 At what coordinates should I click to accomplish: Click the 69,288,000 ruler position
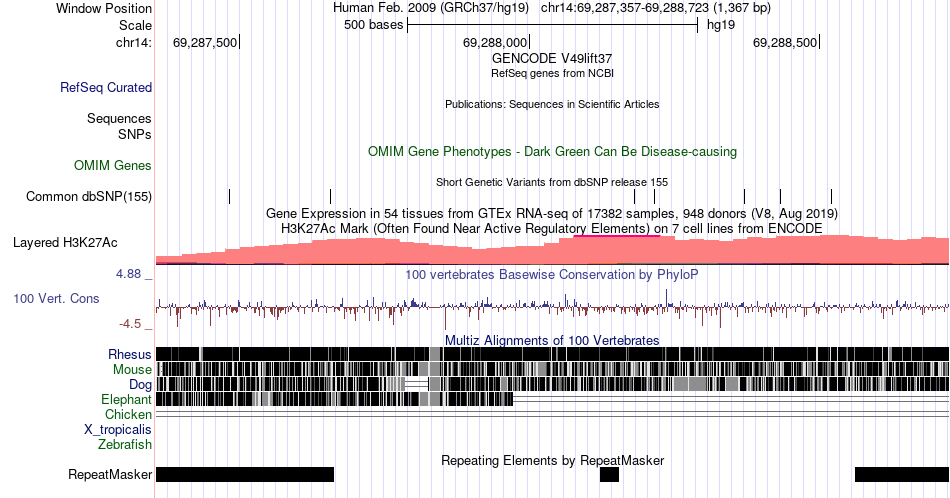click(x=495, y=42)
